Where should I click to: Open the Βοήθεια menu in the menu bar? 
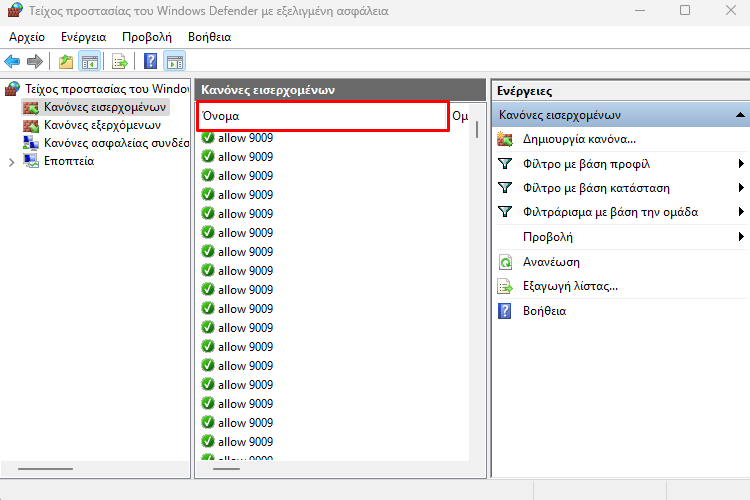tap(210, 37)
